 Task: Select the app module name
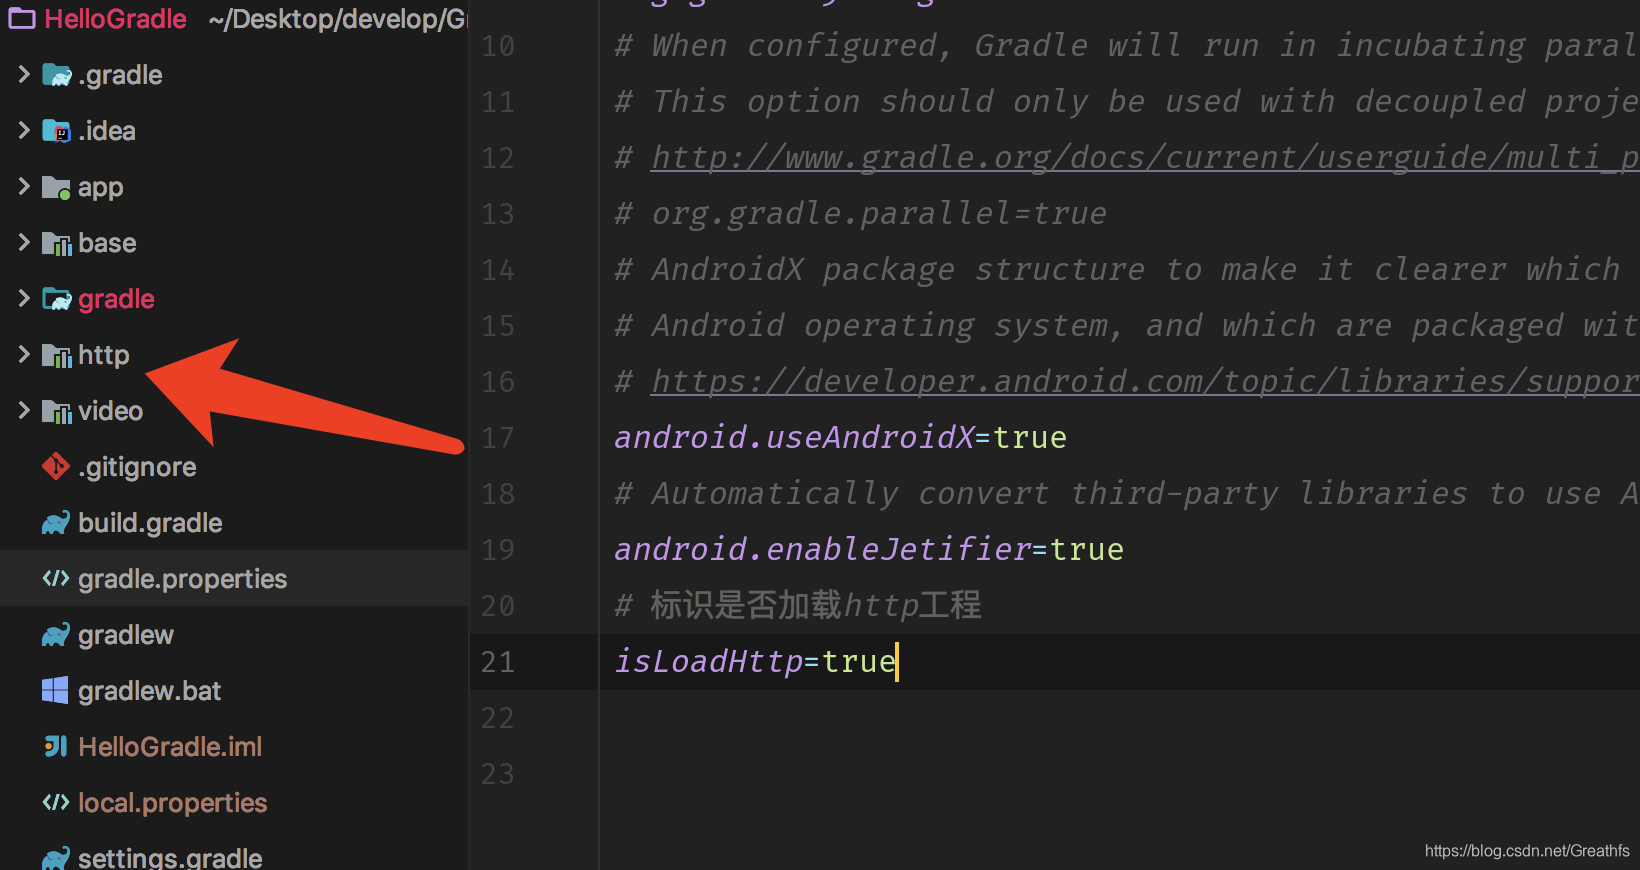tap(101, 188)
